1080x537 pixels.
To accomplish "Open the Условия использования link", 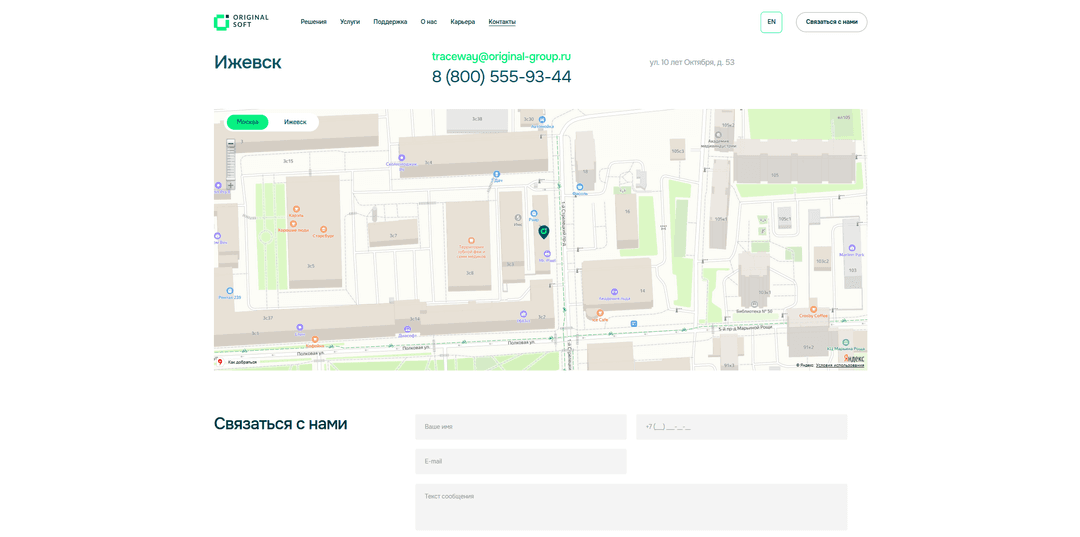I will [x=840, y=366].
